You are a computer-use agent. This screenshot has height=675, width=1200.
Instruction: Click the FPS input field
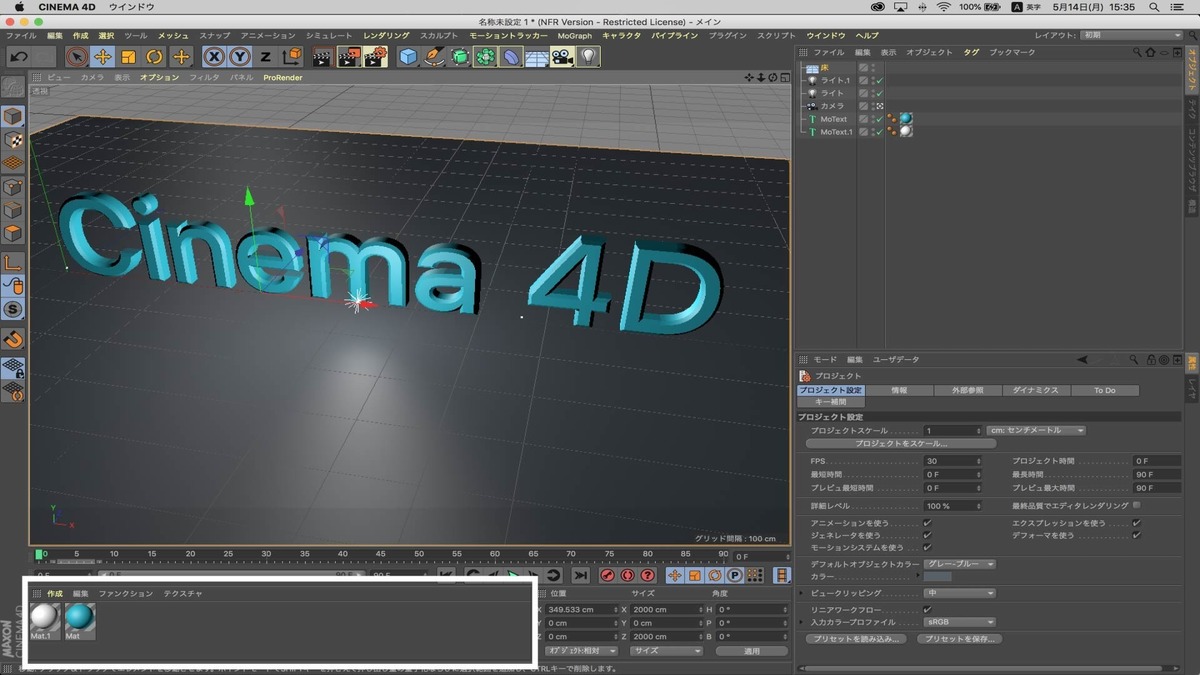[953, 461]
